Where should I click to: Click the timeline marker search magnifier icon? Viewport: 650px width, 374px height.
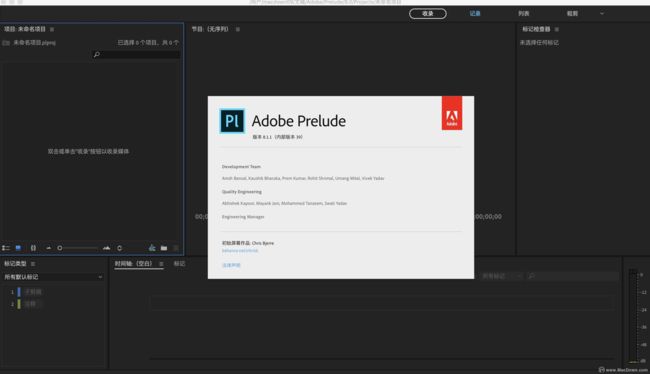point(531,276)
